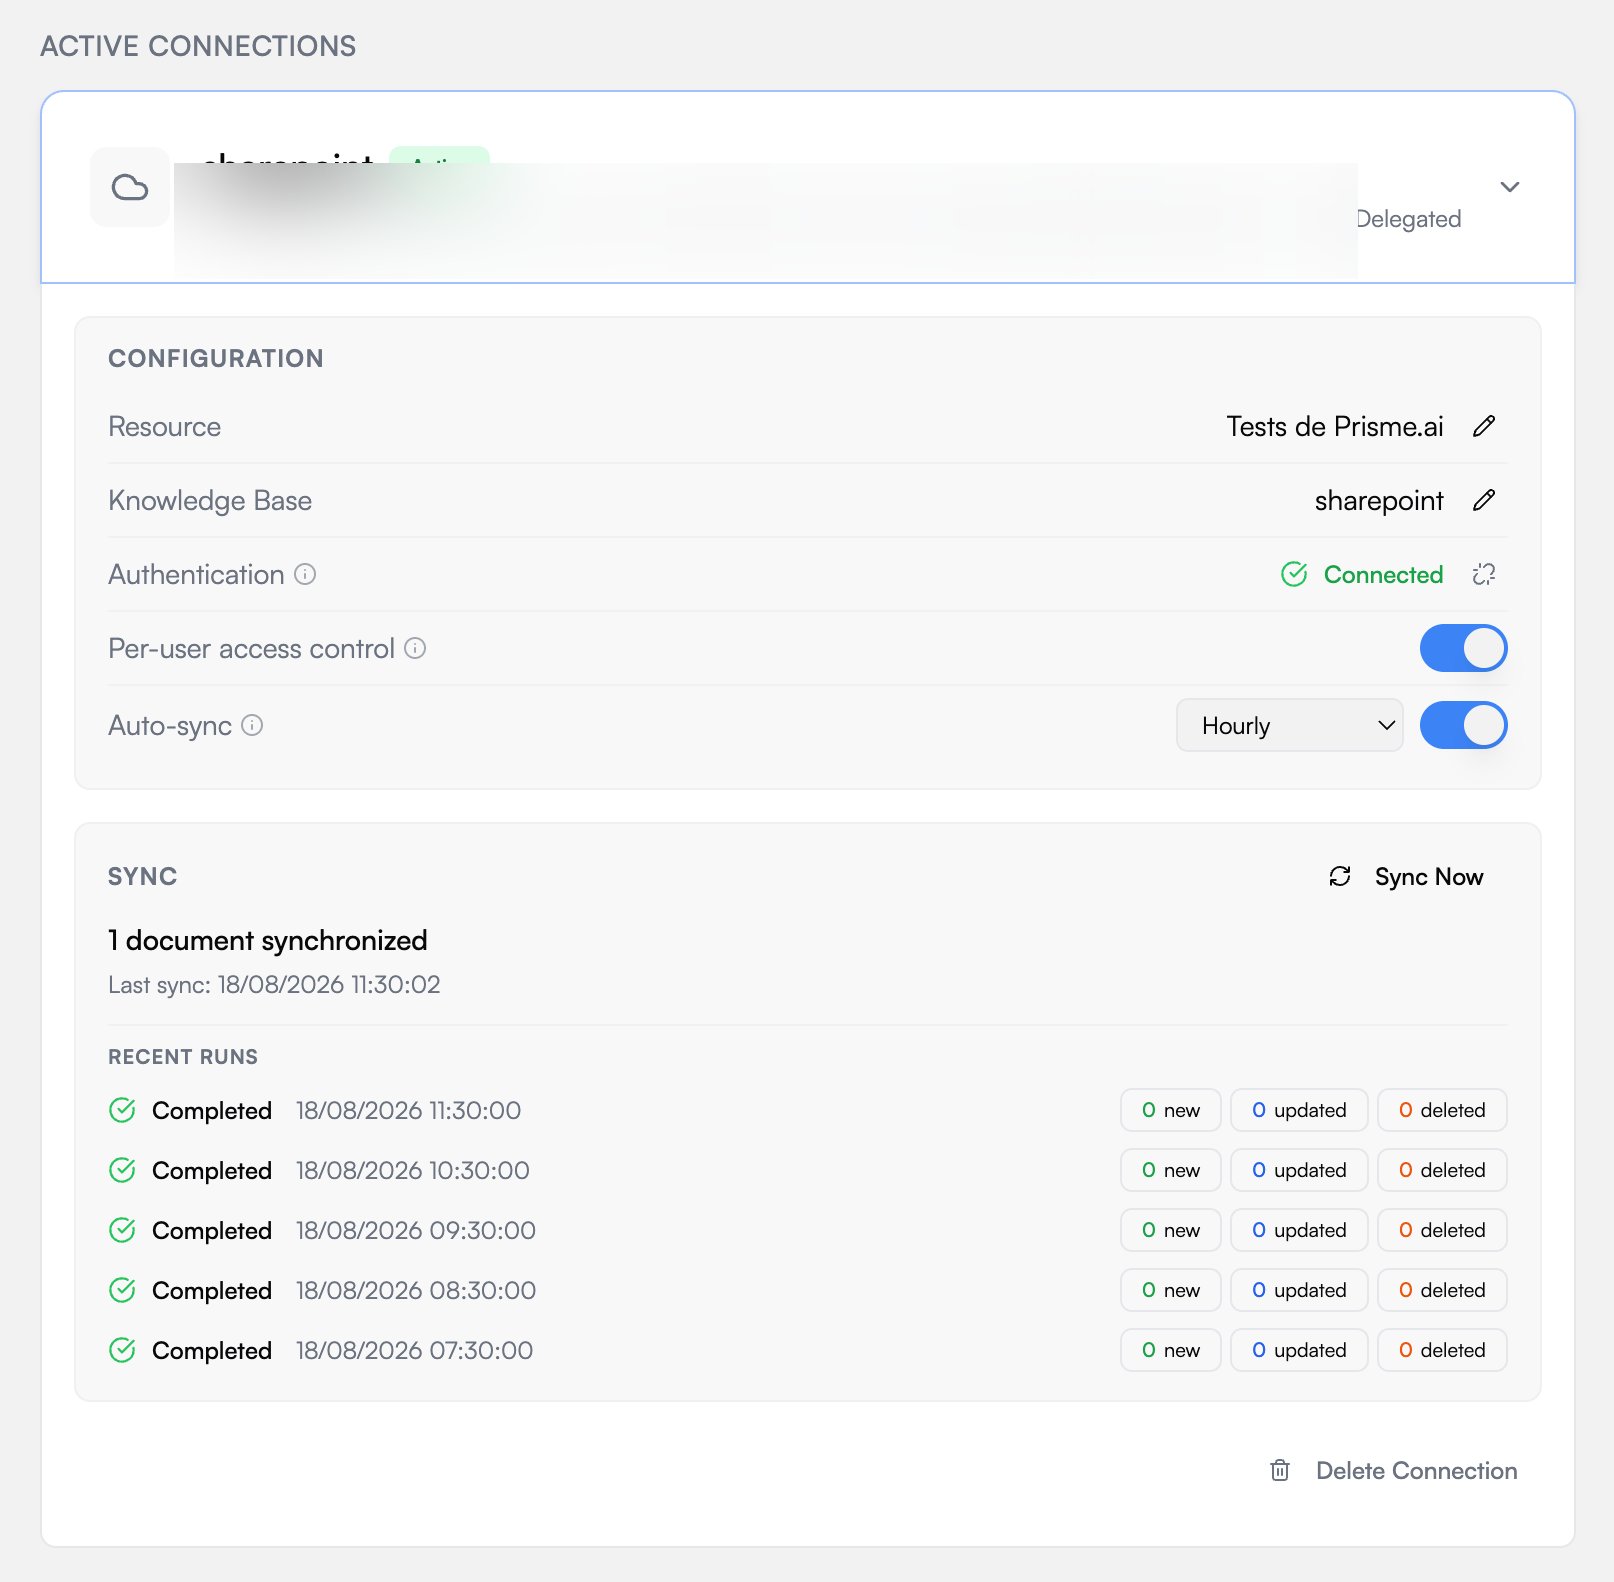The height and width of the screenshot is (1582, 1614).
Task: Click '0 new' badge of 10:30:00 run
Action: (1170, 1170)
